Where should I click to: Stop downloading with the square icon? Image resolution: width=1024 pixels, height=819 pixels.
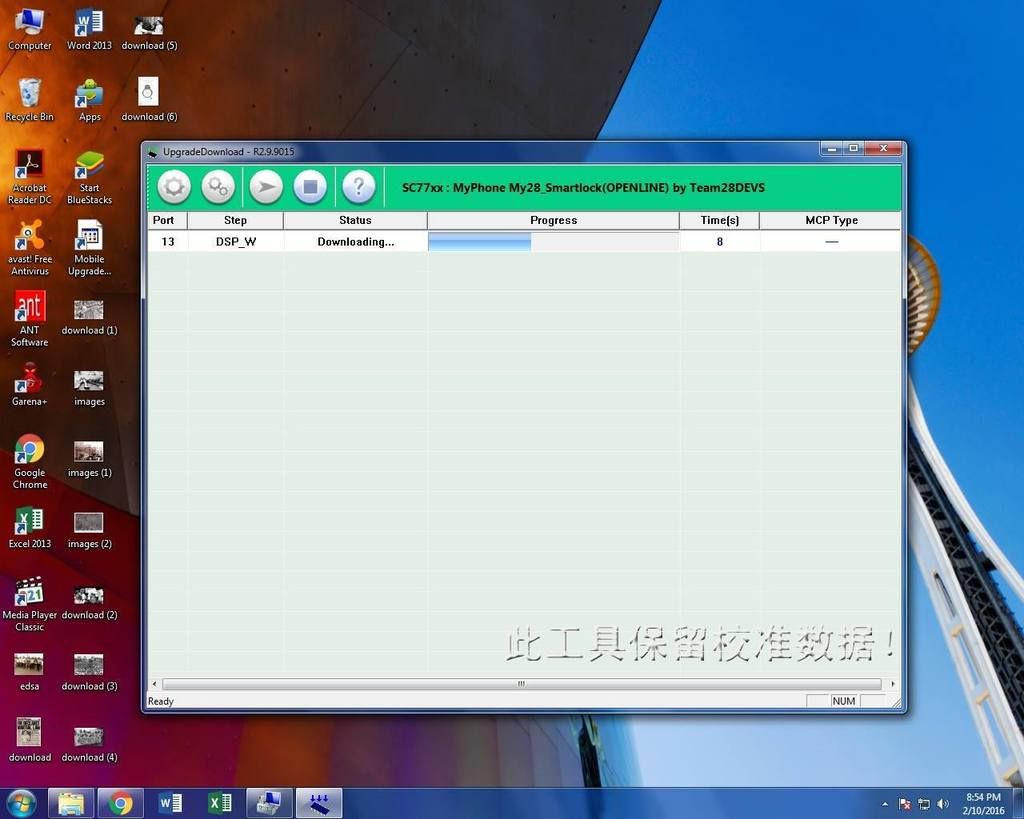coord(310,187)
